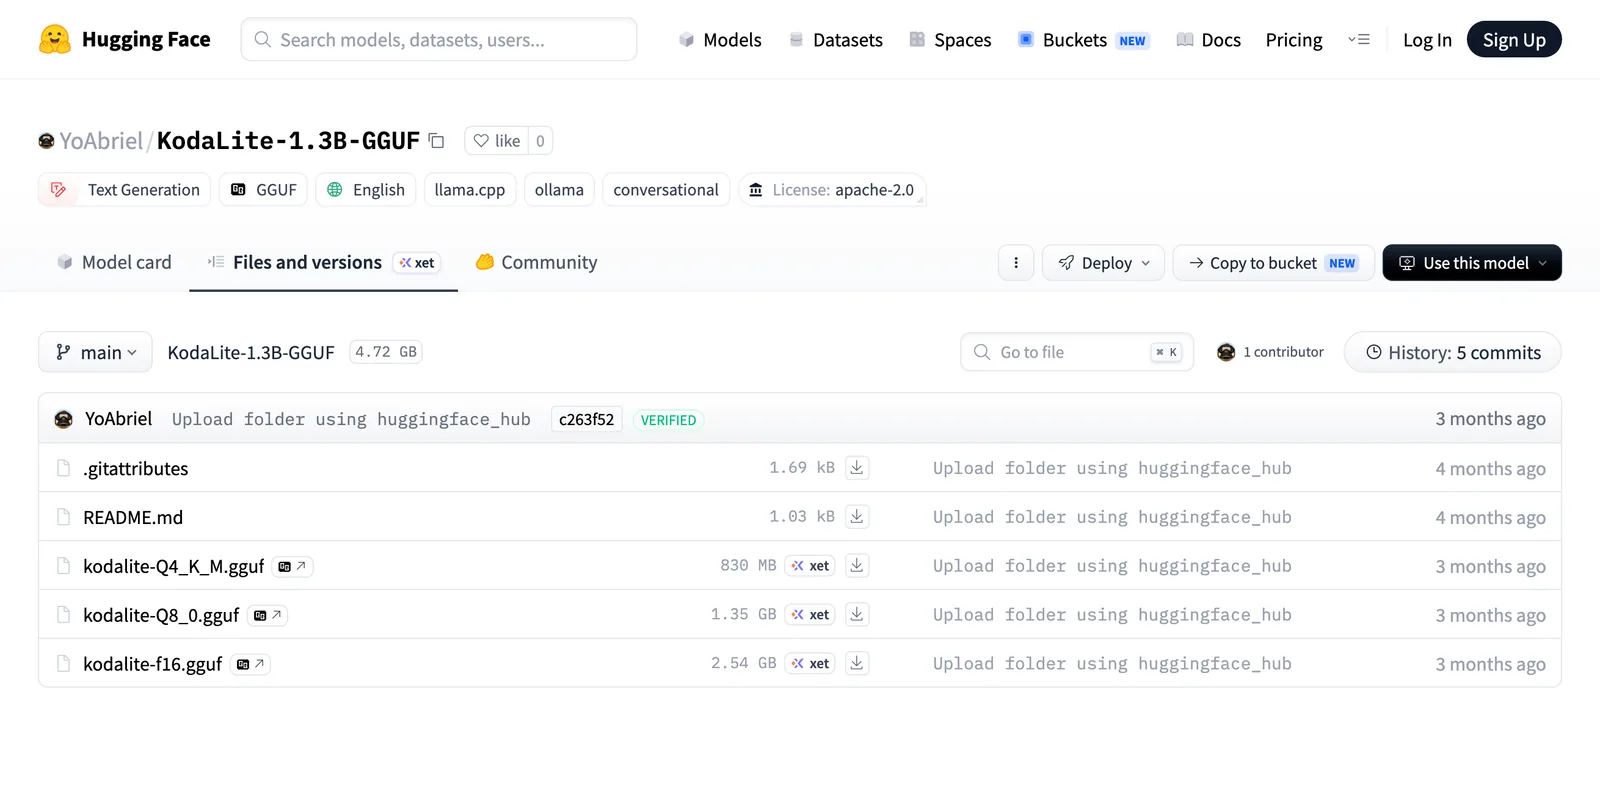The image size is (1600, 794).
Task: Open the YoAbriel profile link in title
Action: click(x=101, y=141)
